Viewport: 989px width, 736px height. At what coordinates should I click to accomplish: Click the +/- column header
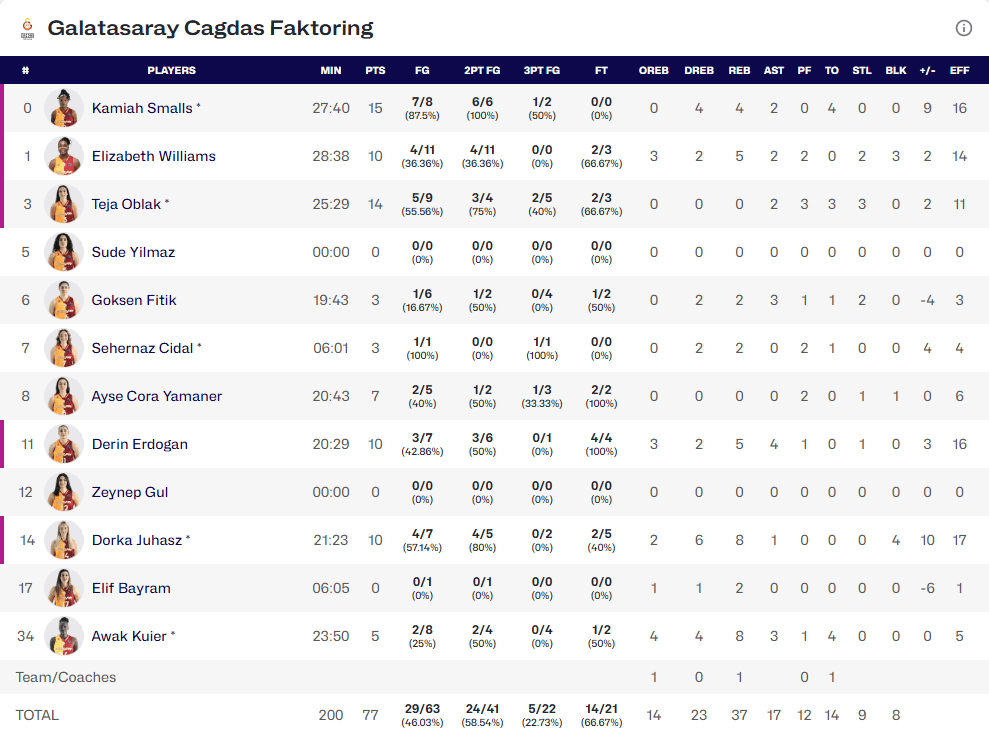click(x=927, y=70)
